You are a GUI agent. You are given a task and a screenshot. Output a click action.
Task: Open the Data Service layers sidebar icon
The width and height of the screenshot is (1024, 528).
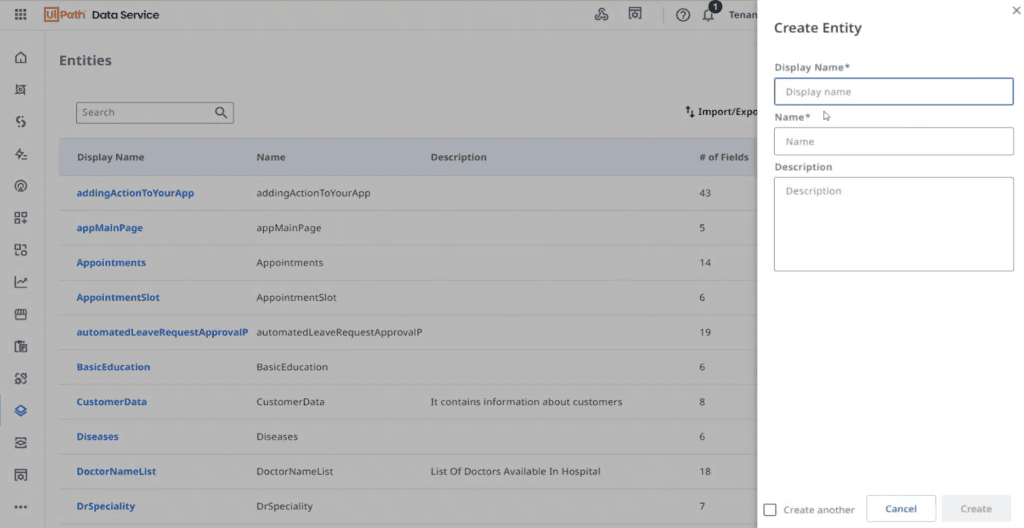[x=21, y=410]
